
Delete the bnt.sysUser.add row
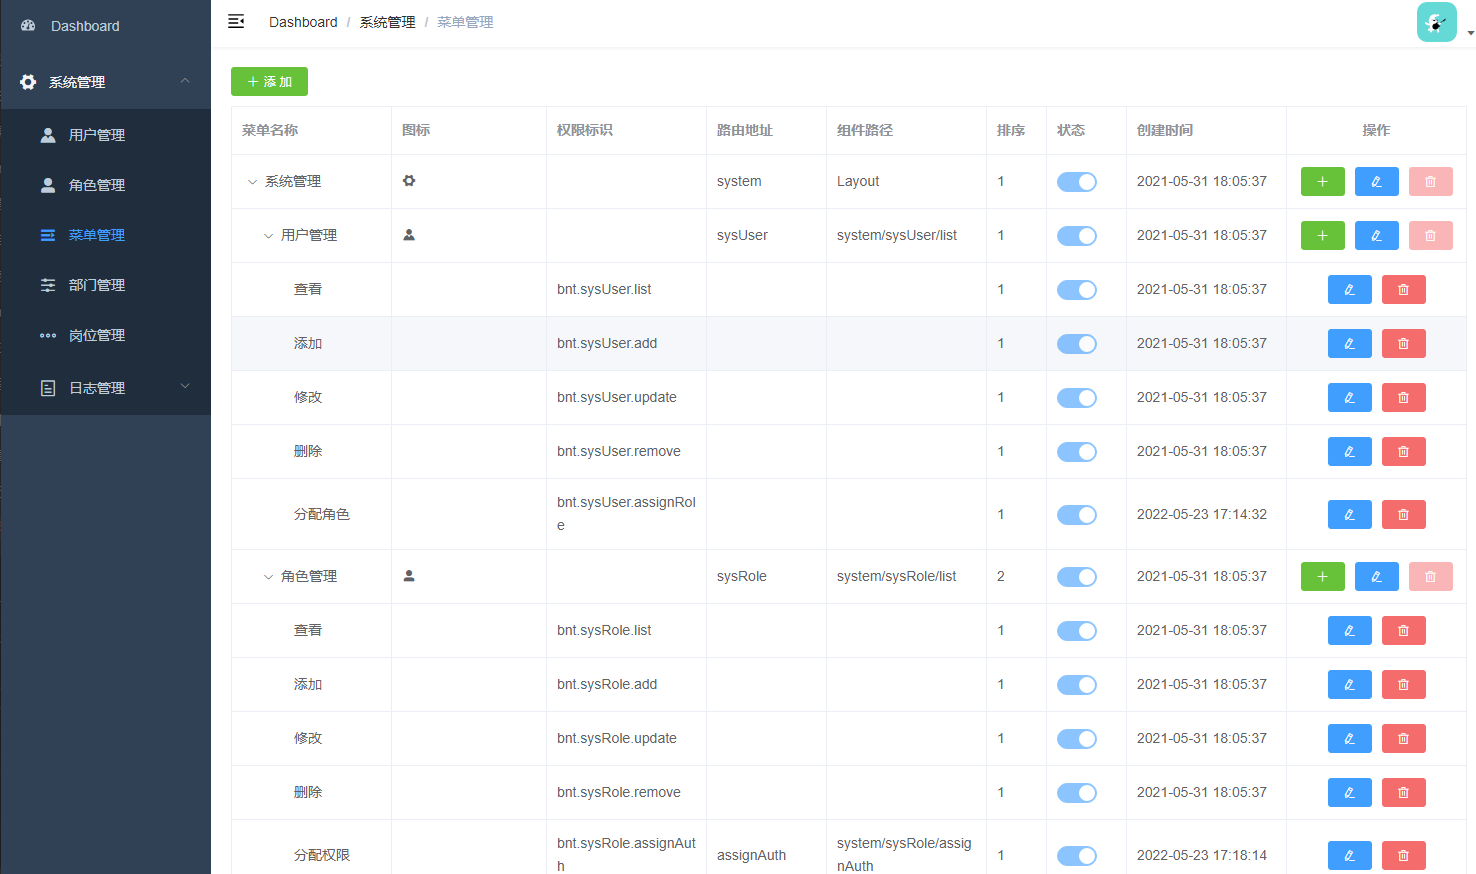click(1403, 344)
